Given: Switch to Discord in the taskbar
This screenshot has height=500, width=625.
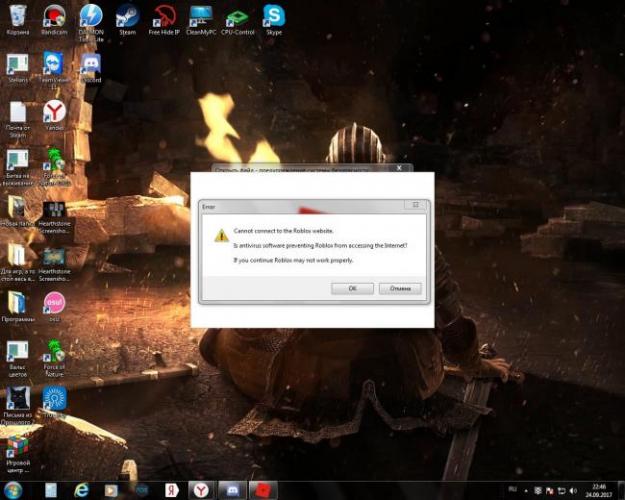Looking at the screenshot, I should (x=232, y=490).
